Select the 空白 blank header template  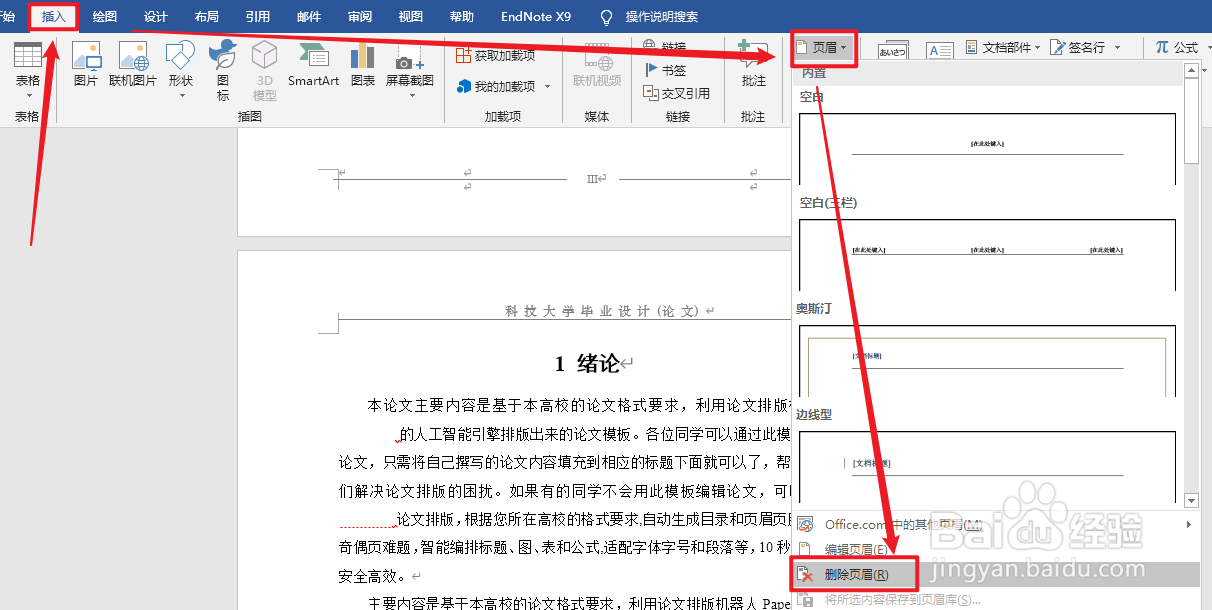pyautogui.click(x=985, y=150)
